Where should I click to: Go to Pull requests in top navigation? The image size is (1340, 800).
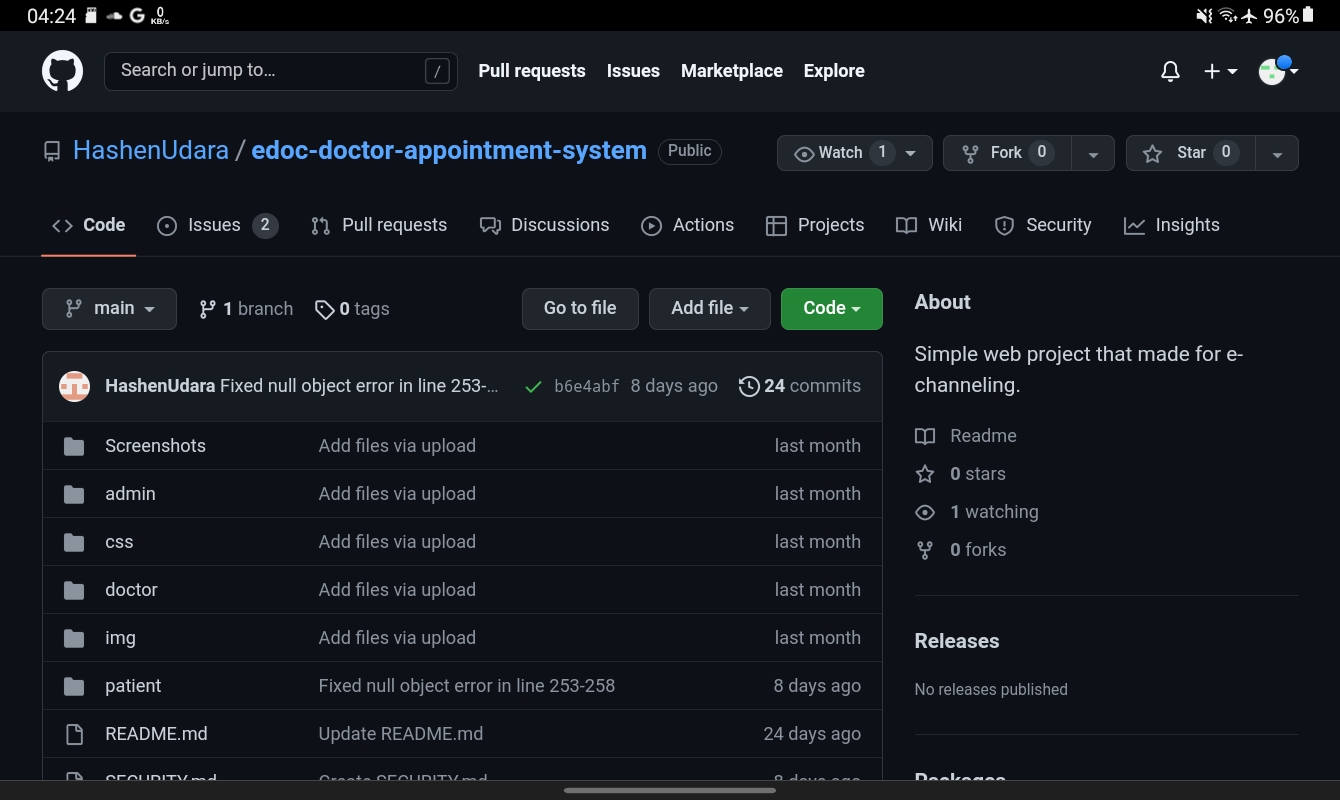[532, 71]
